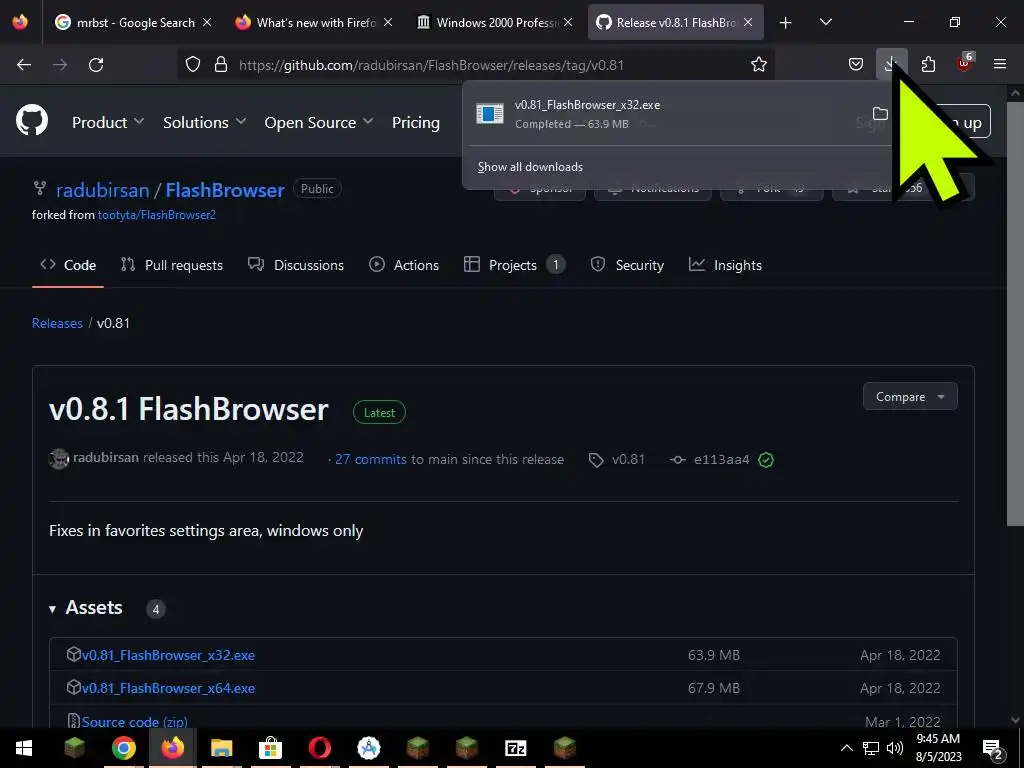1024x768 pixels.
Task: Close the mrbst Google Search tab
Action: tap(207, 23)
